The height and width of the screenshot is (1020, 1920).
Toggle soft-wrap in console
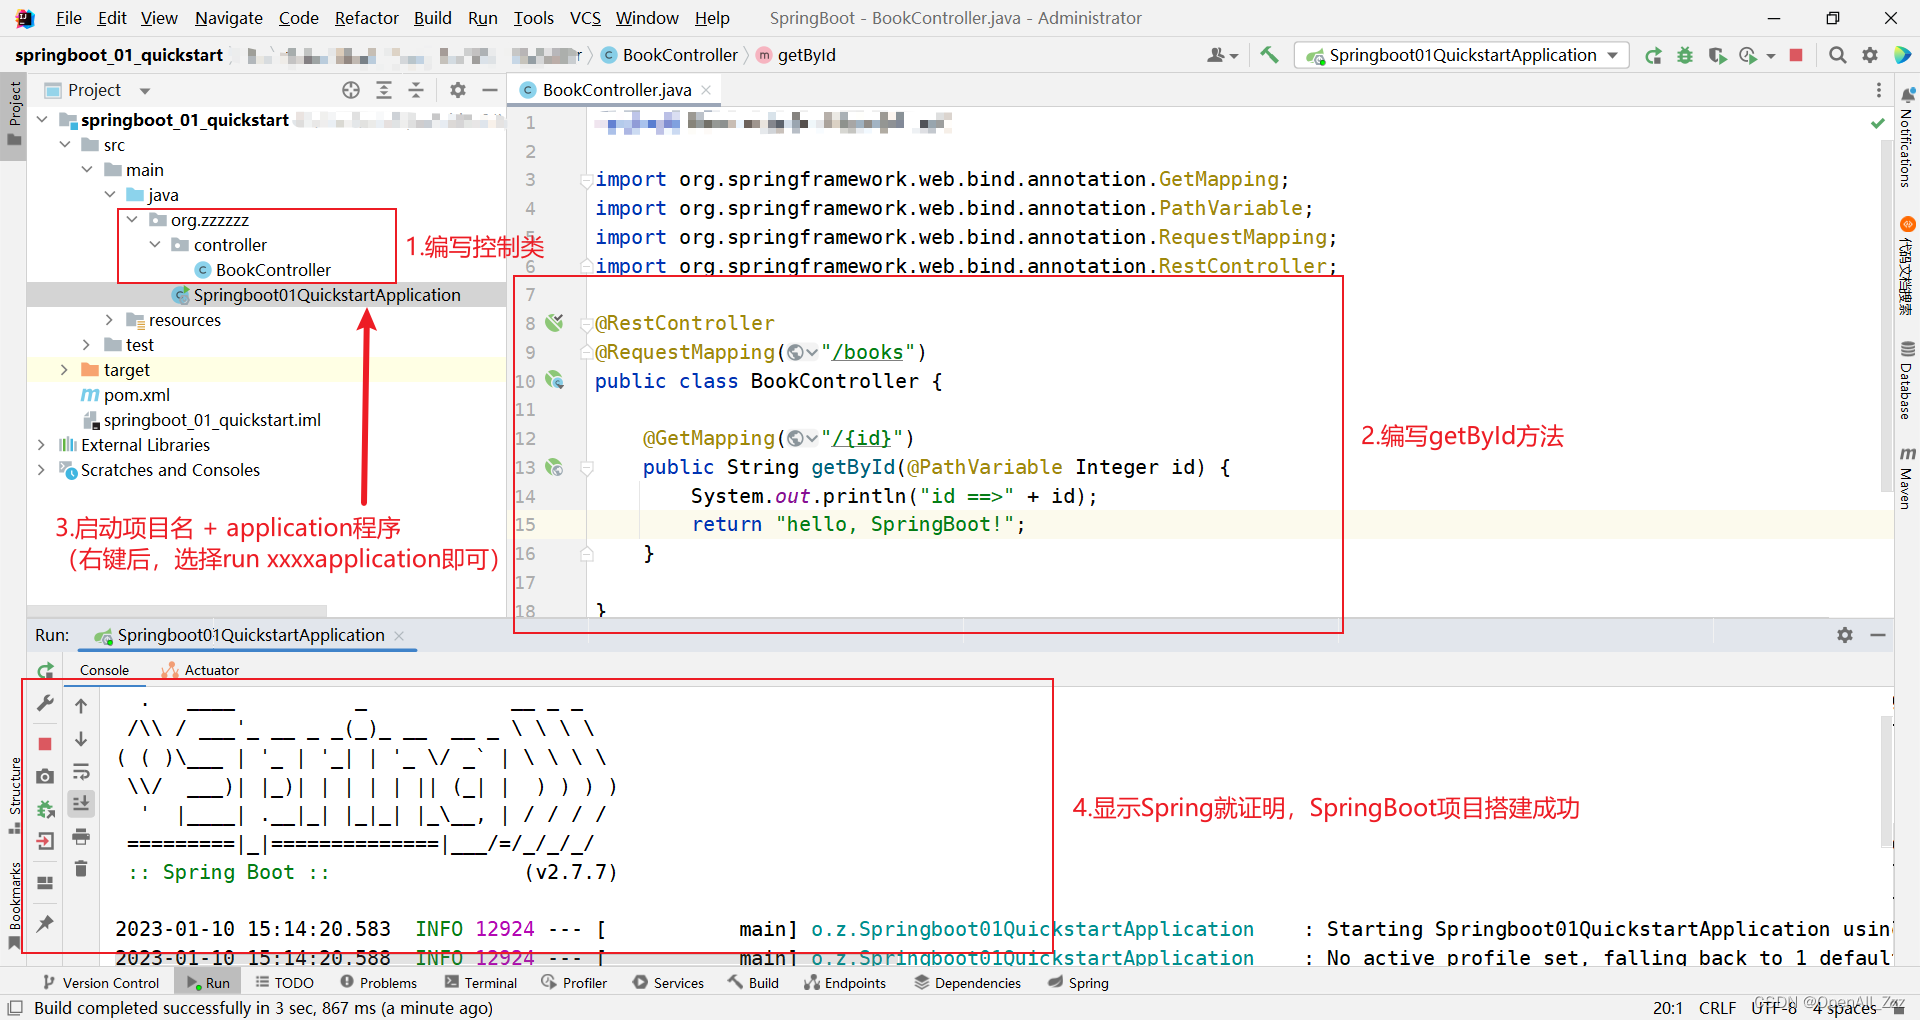81,772
